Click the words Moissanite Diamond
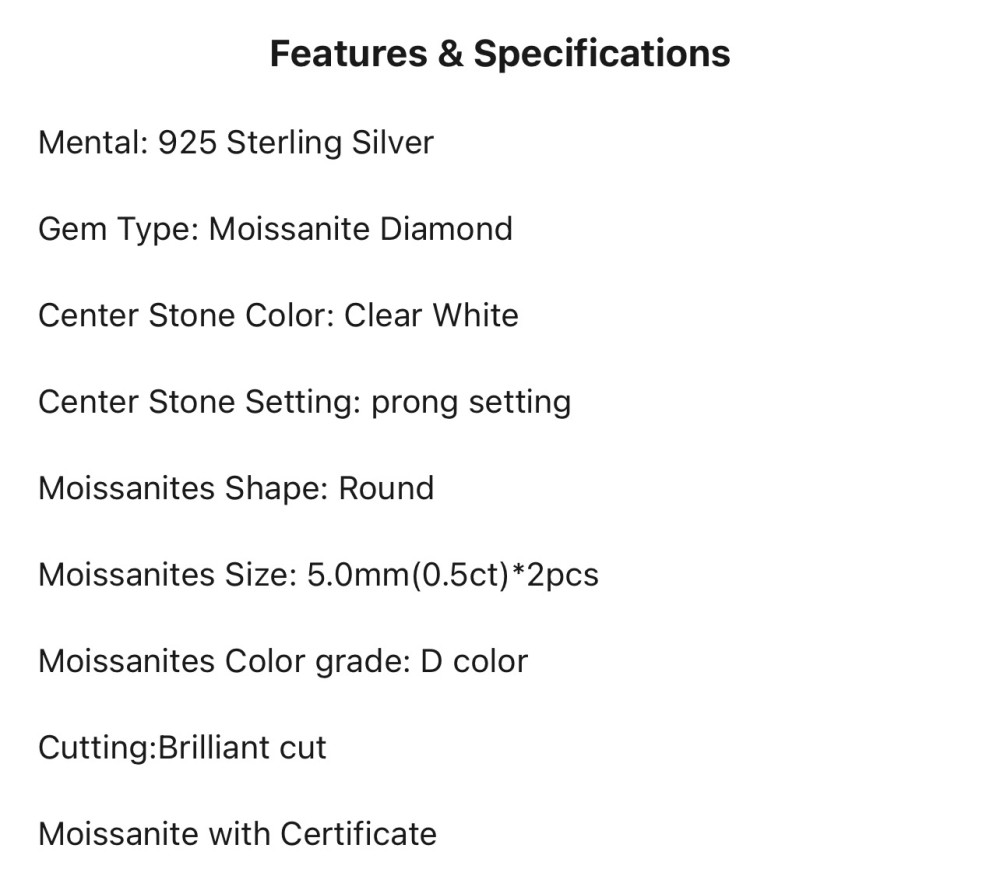Image resolution: width=1000 pixels, height=887 pixels. [361, 229]
